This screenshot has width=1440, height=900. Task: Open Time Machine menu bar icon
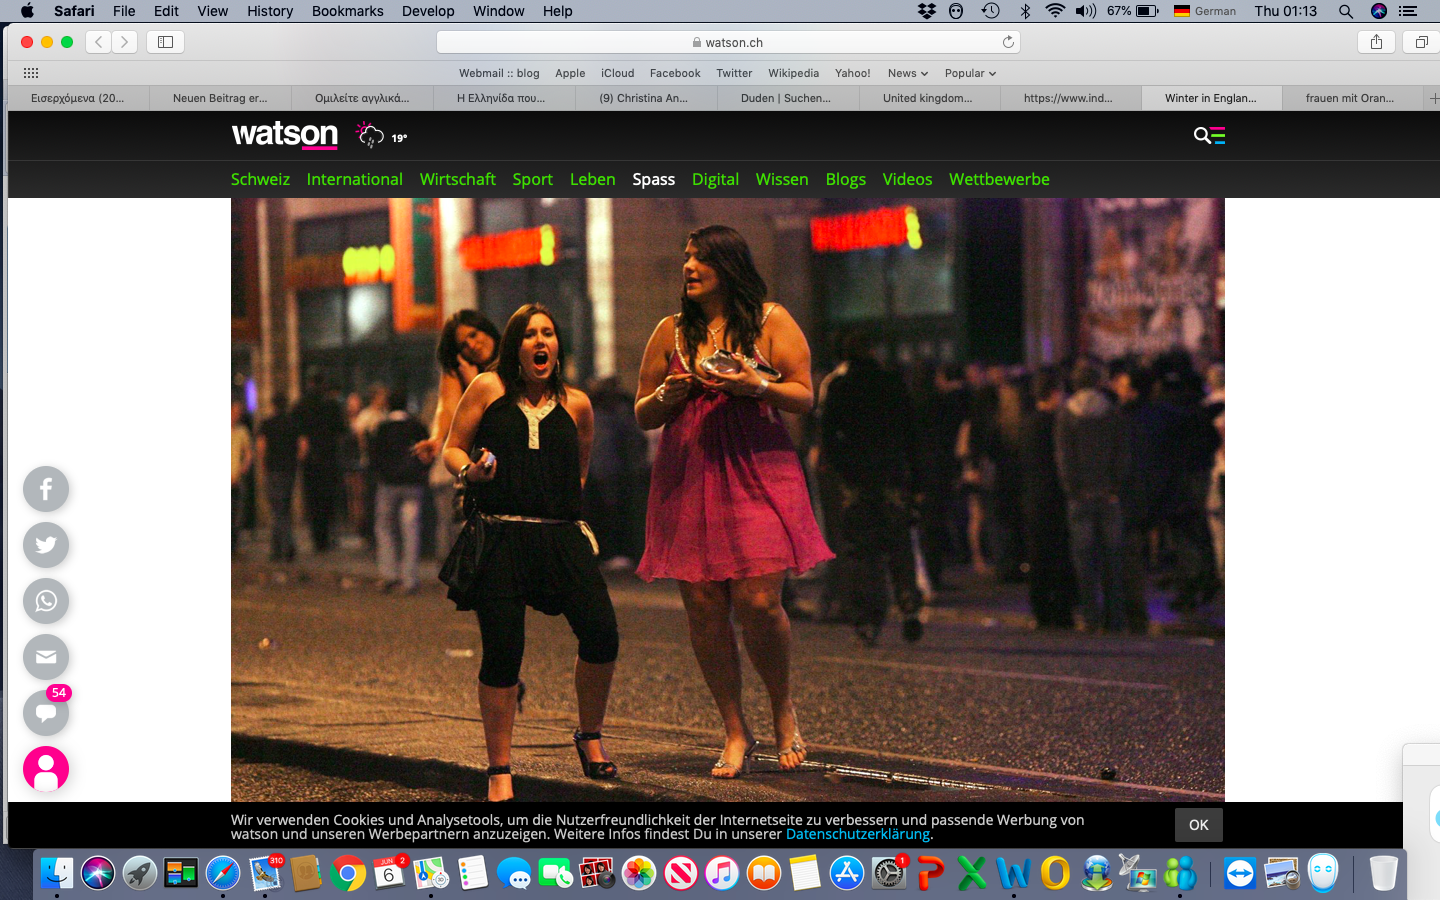[991, 11]
